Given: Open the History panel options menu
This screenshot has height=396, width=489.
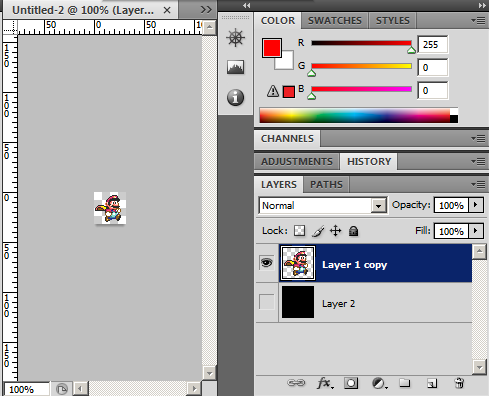Looking at the screenshot, I should click(478, 162).
